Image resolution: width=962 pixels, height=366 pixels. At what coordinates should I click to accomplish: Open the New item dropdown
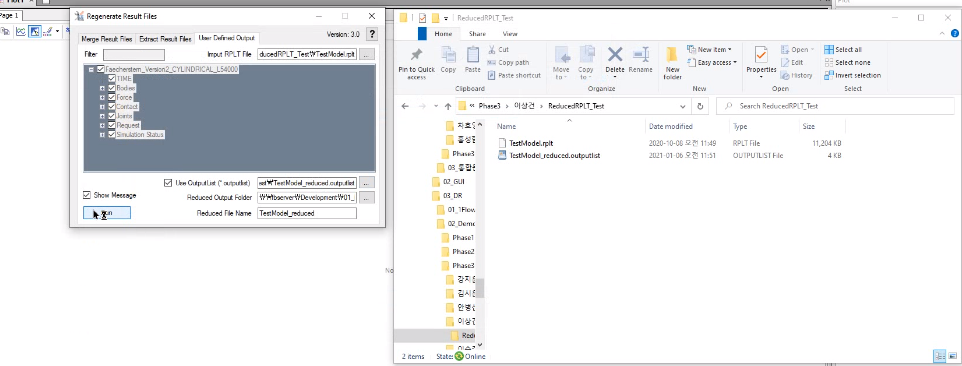click(710, 49)
